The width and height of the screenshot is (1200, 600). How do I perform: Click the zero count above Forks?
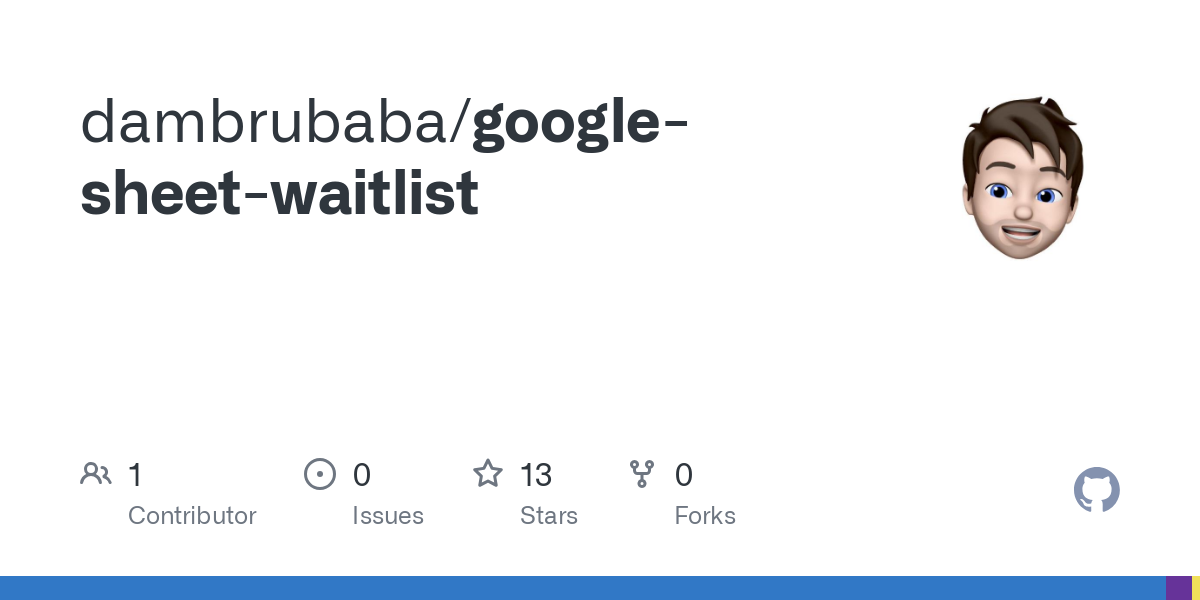pos(684,475)
